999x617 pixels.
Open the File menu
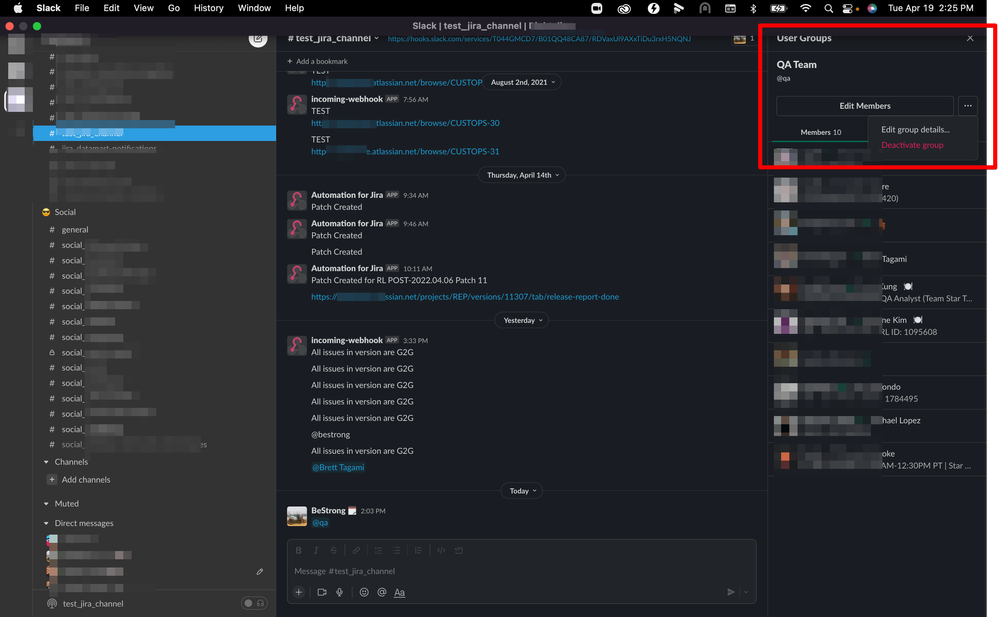pos(82,8)
